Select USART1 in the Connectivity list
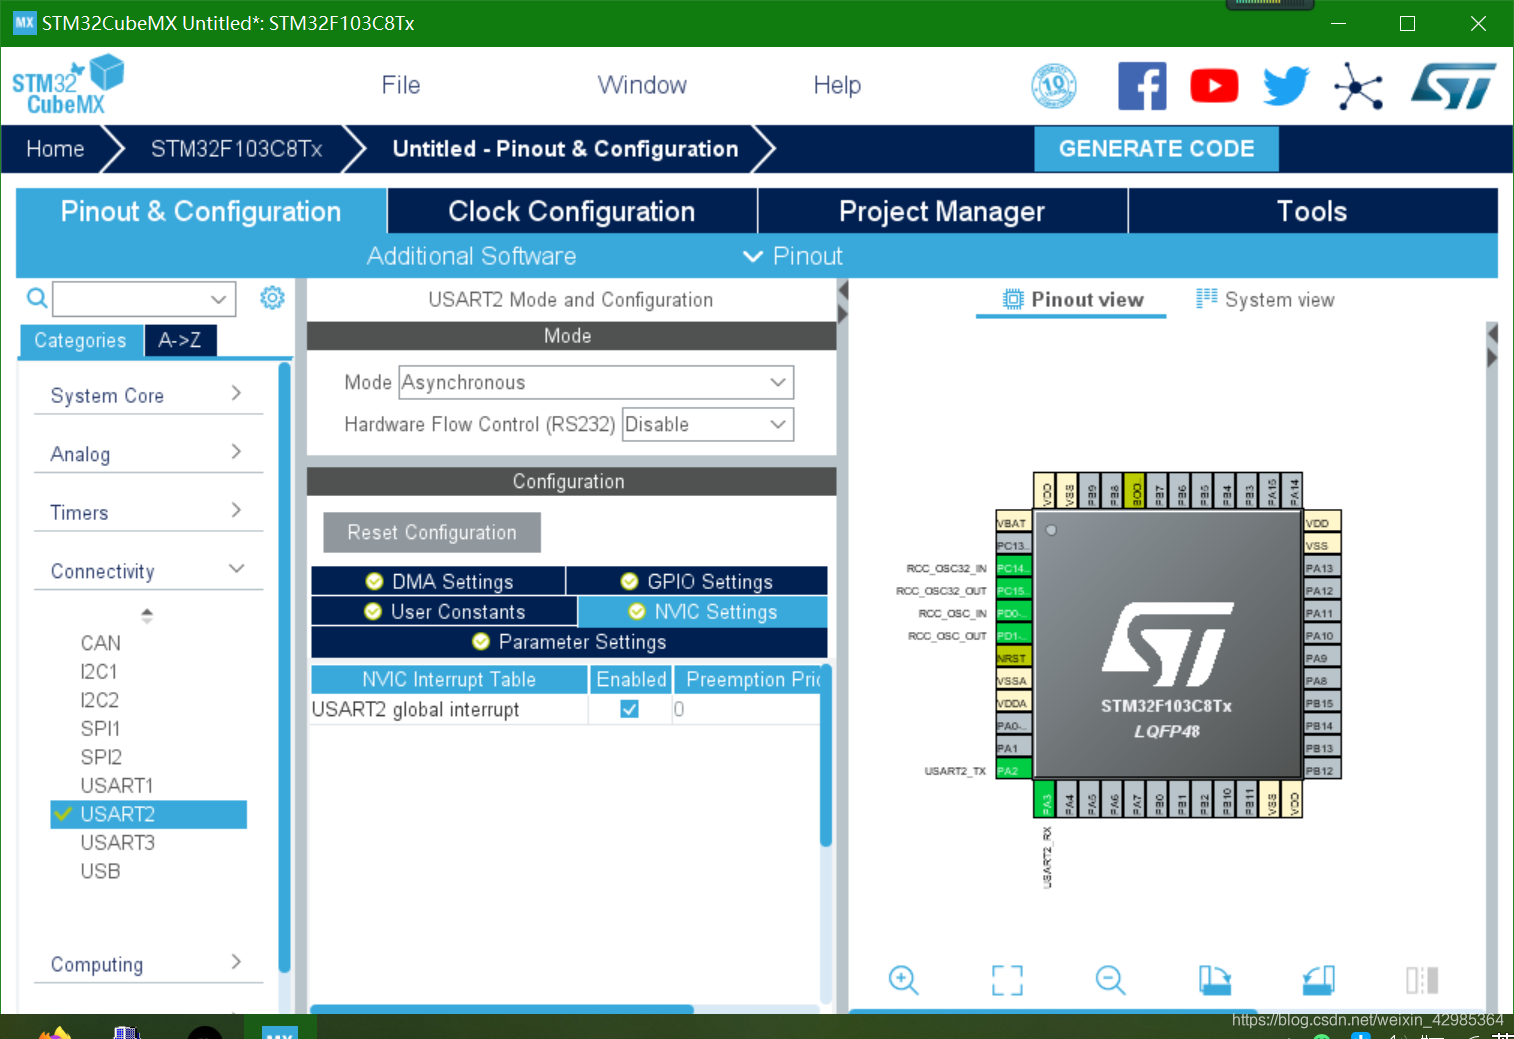The image size is (1514, 1039). (x=117, y=785)
